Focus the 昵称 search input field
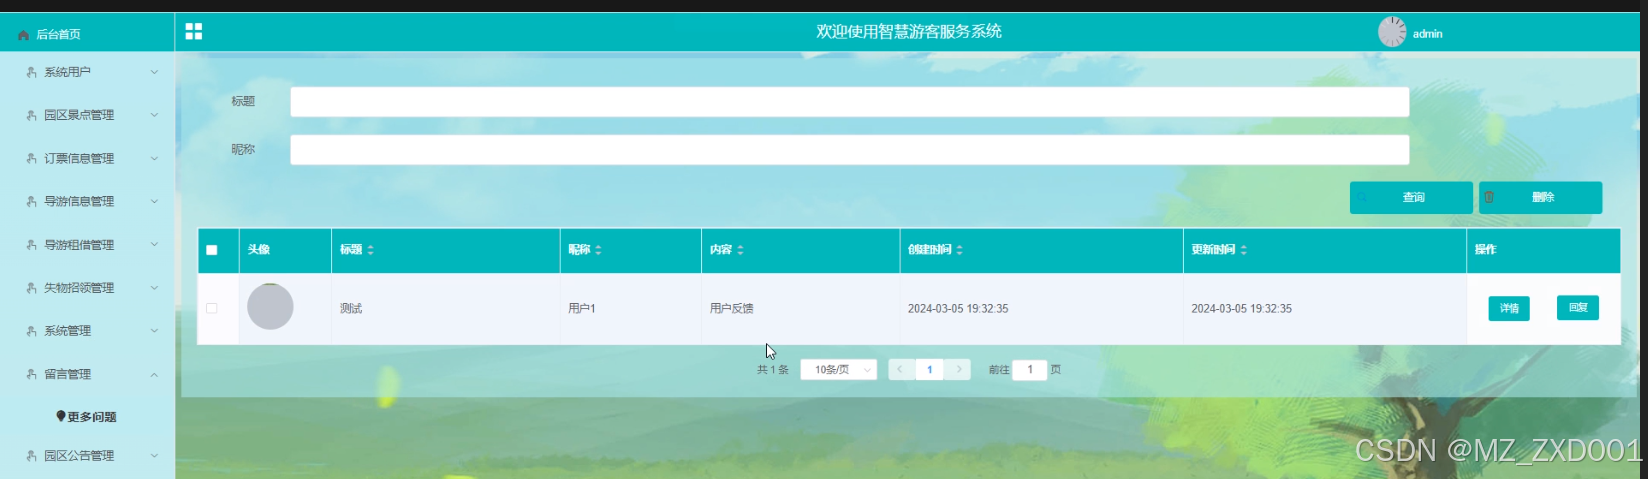The image size is (1648, 479). 849,149
